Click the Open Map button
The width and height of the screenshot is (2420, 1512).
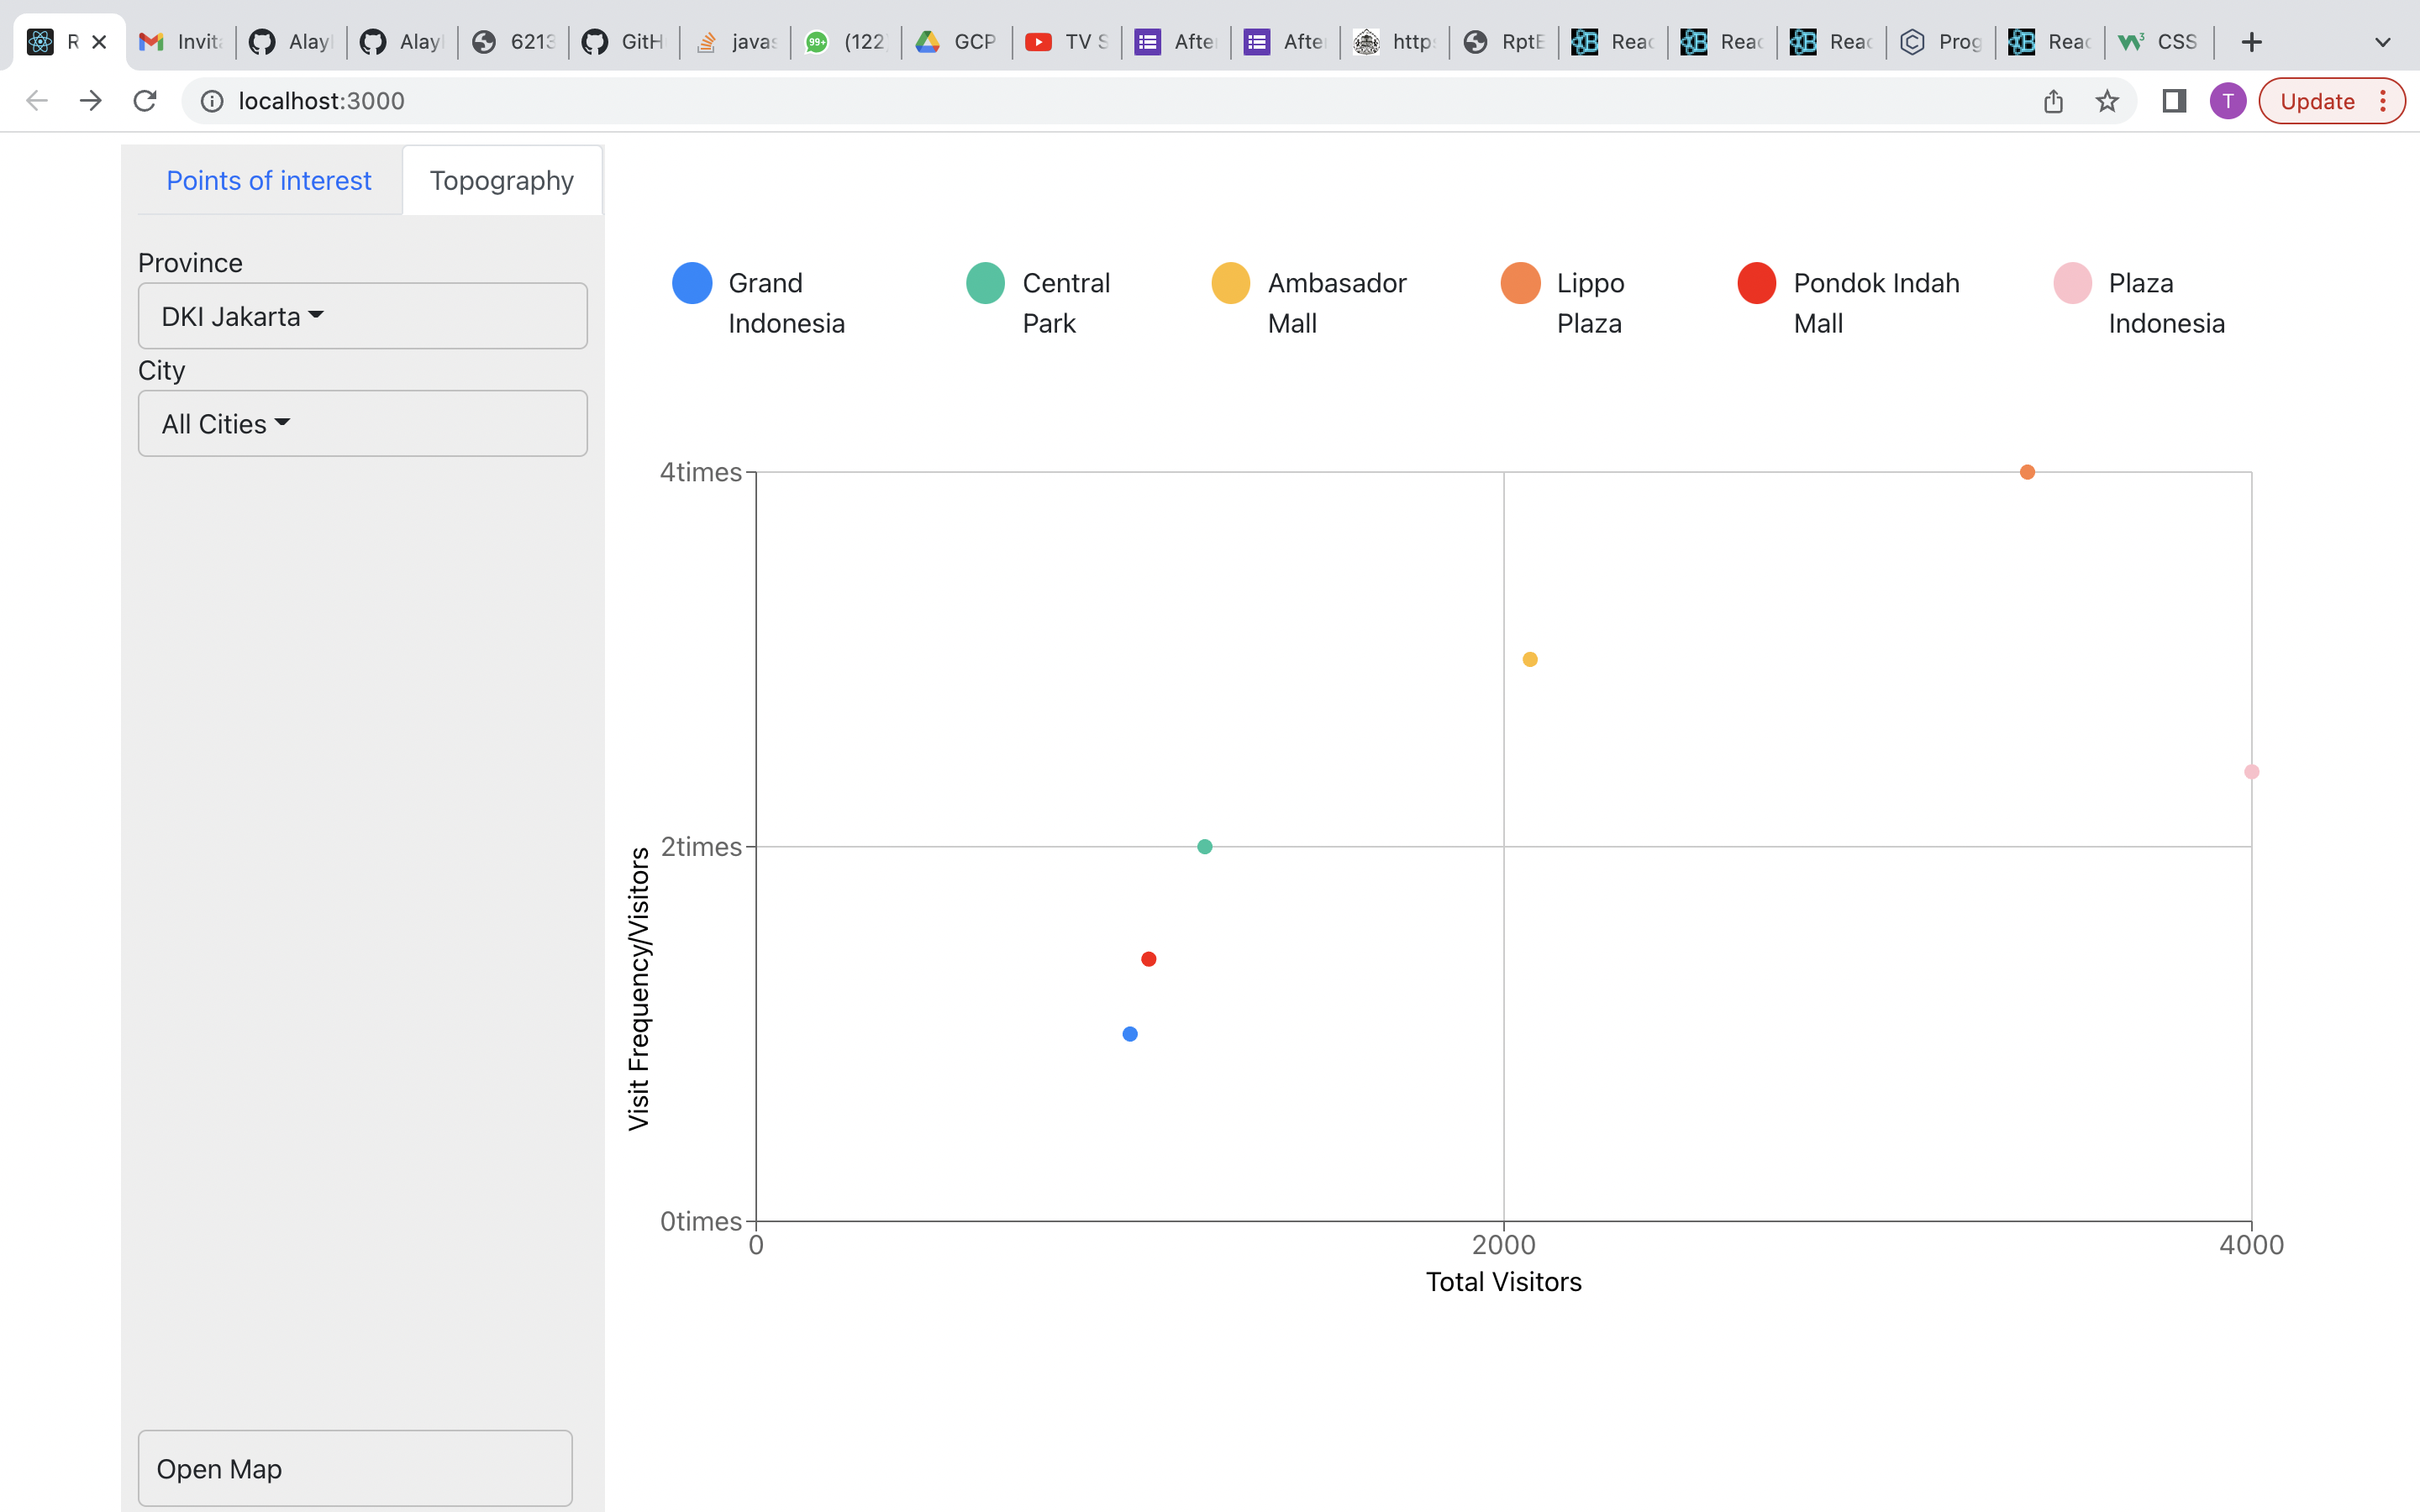pos(355,1468)
